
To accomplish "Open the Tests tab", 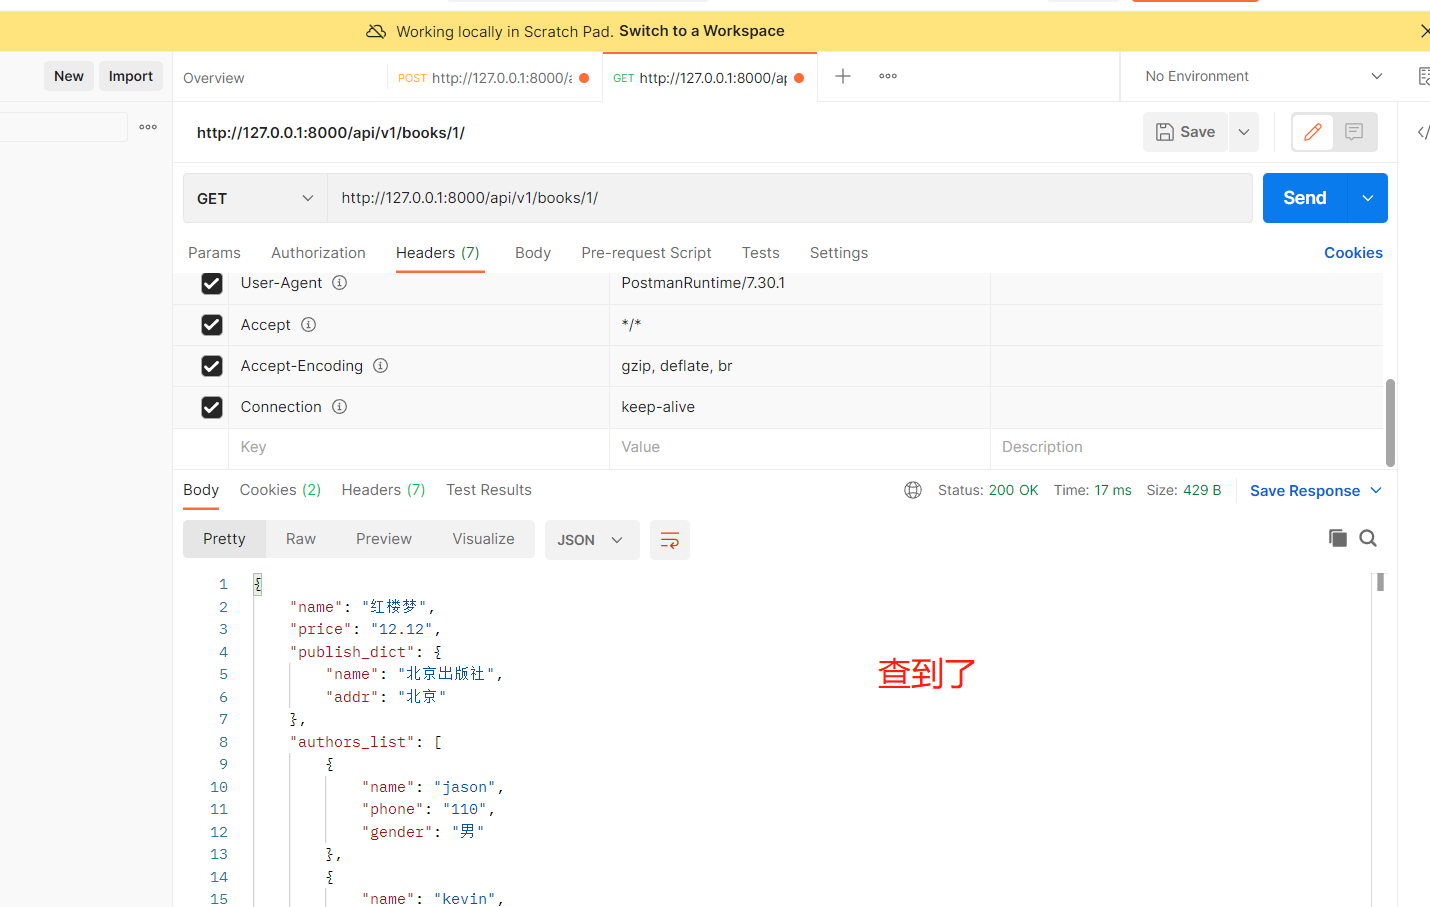I will 760,253.
